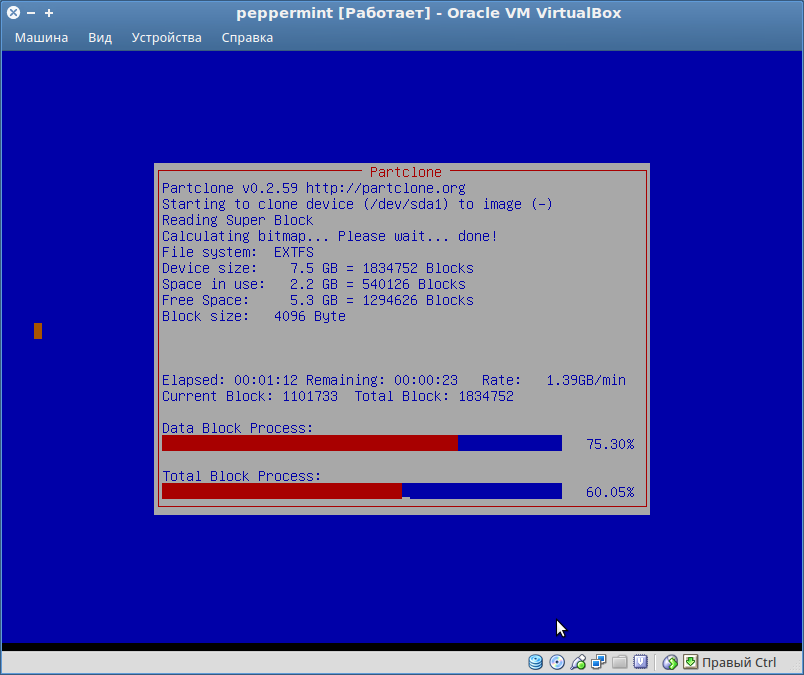804x675 pixels.
Task: Maximize the VirtualBox window with plus button
Action: tap(49, 13)
